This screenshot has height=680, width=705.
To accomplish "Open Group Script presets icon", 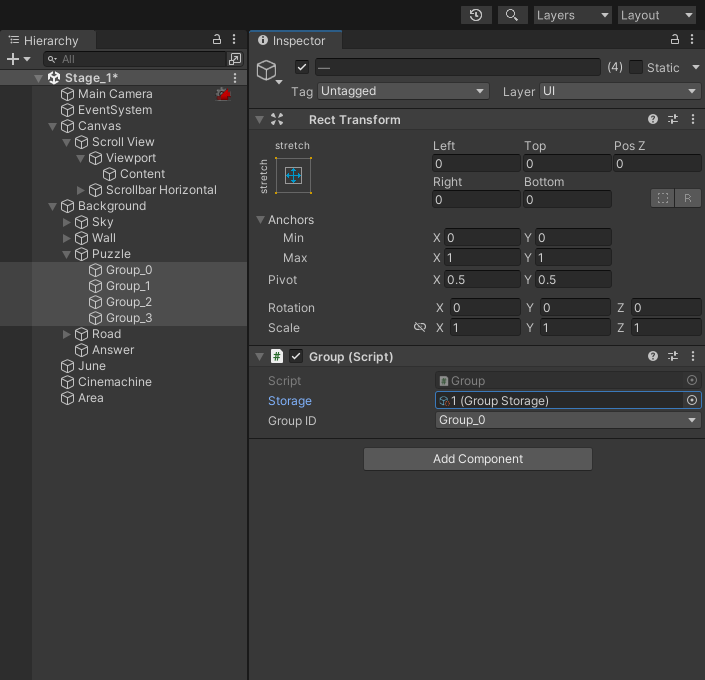I will (673, 356).
